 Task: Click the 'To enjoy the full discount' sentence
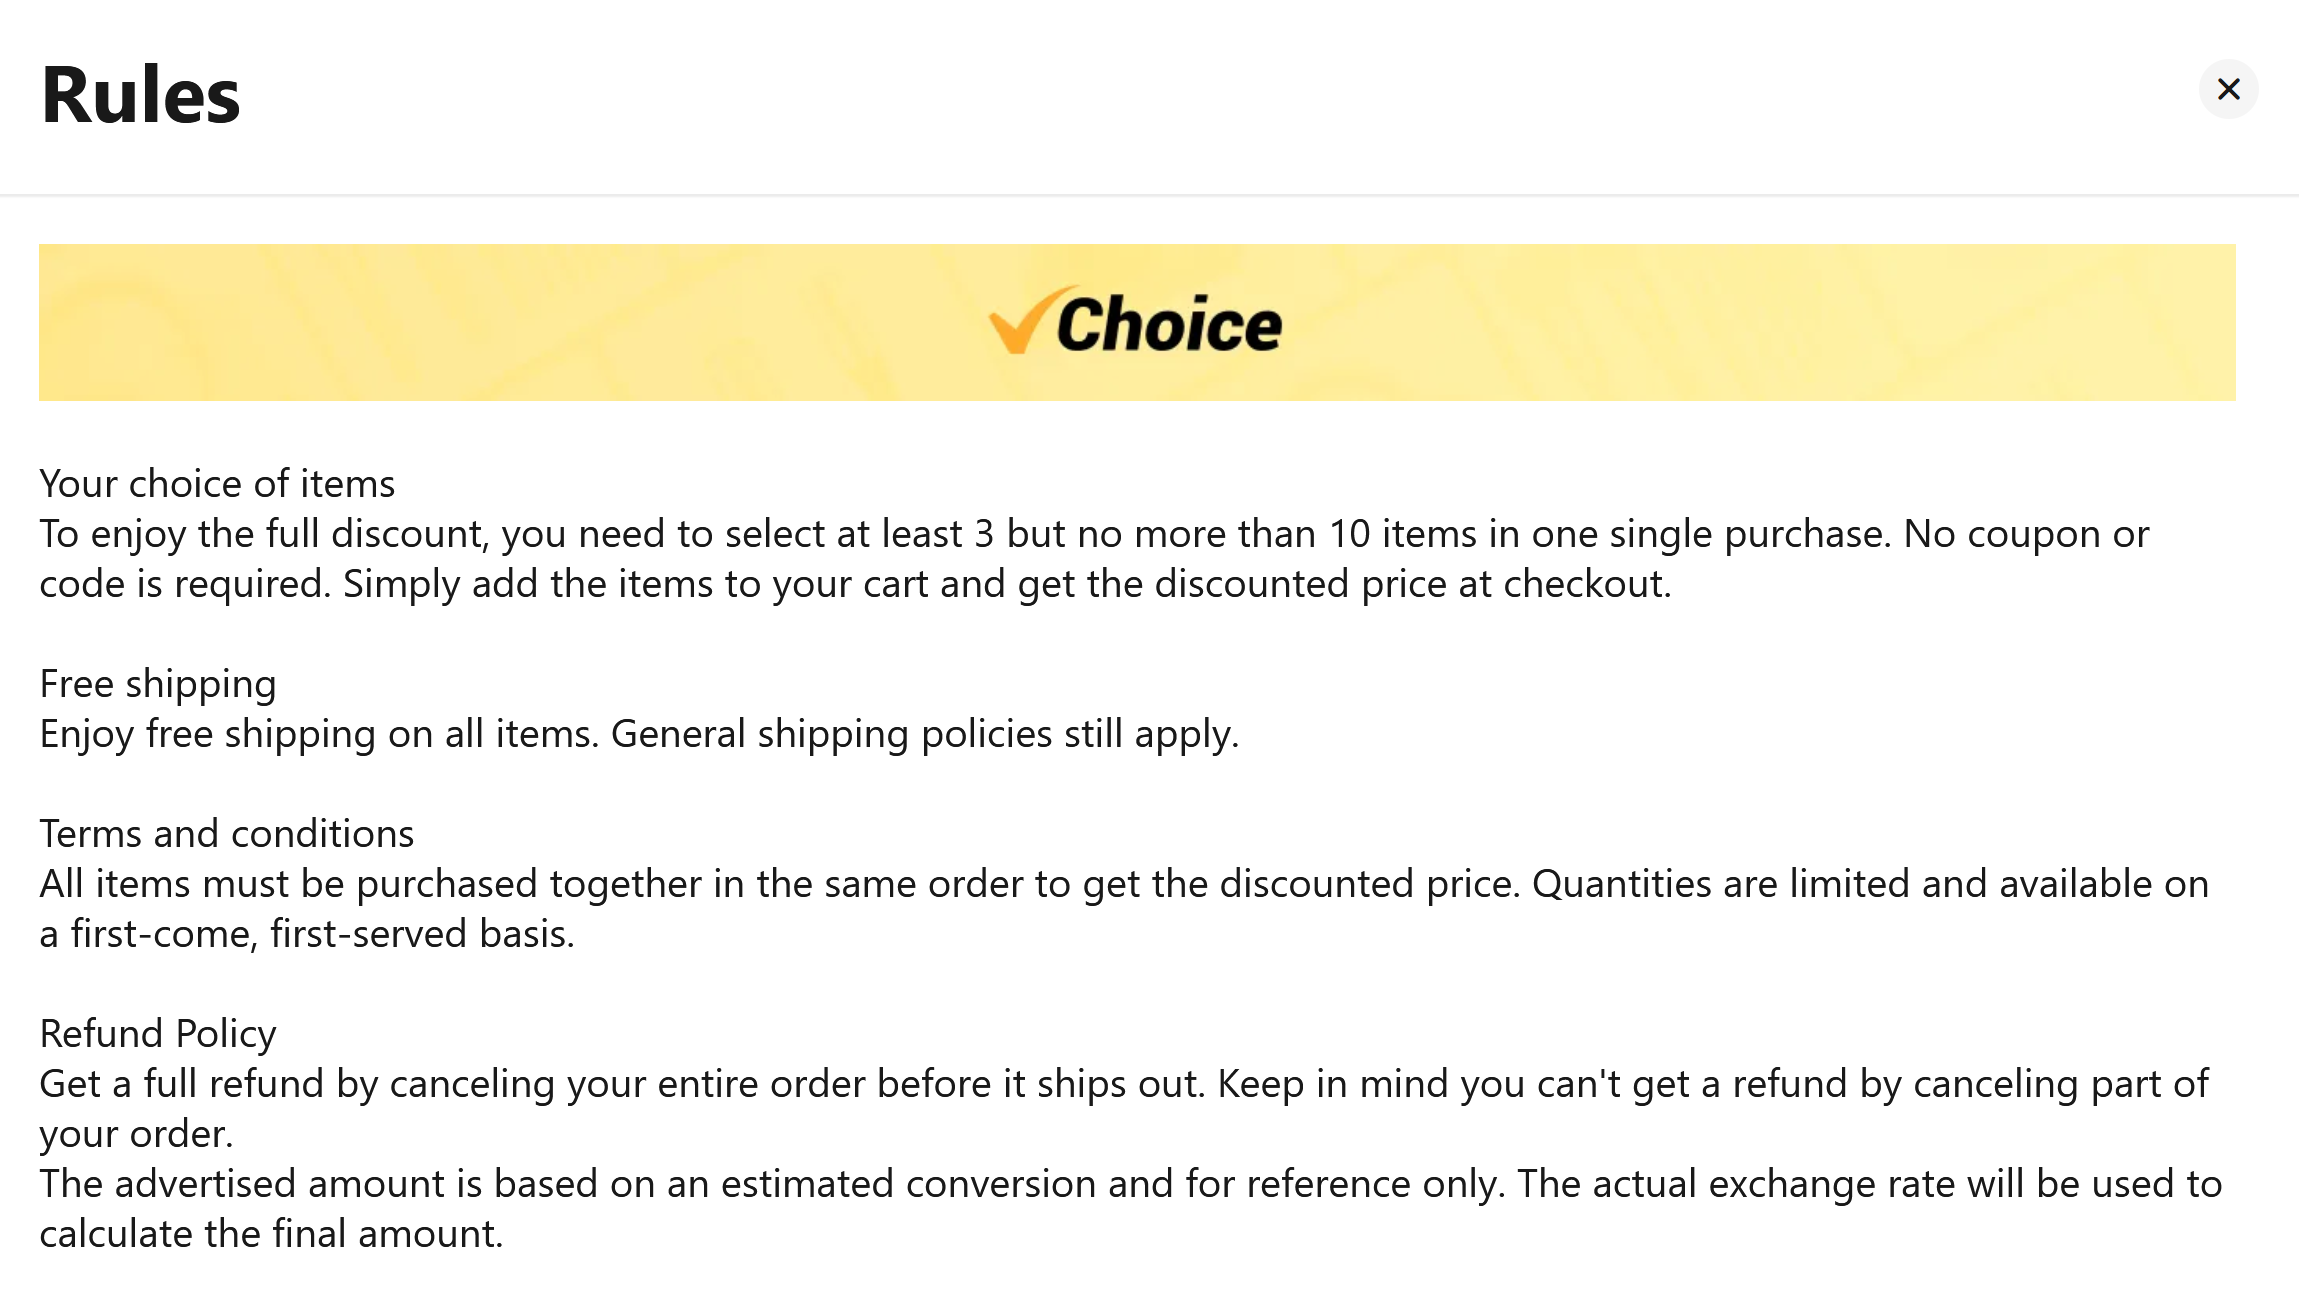(x=965, y=534)
